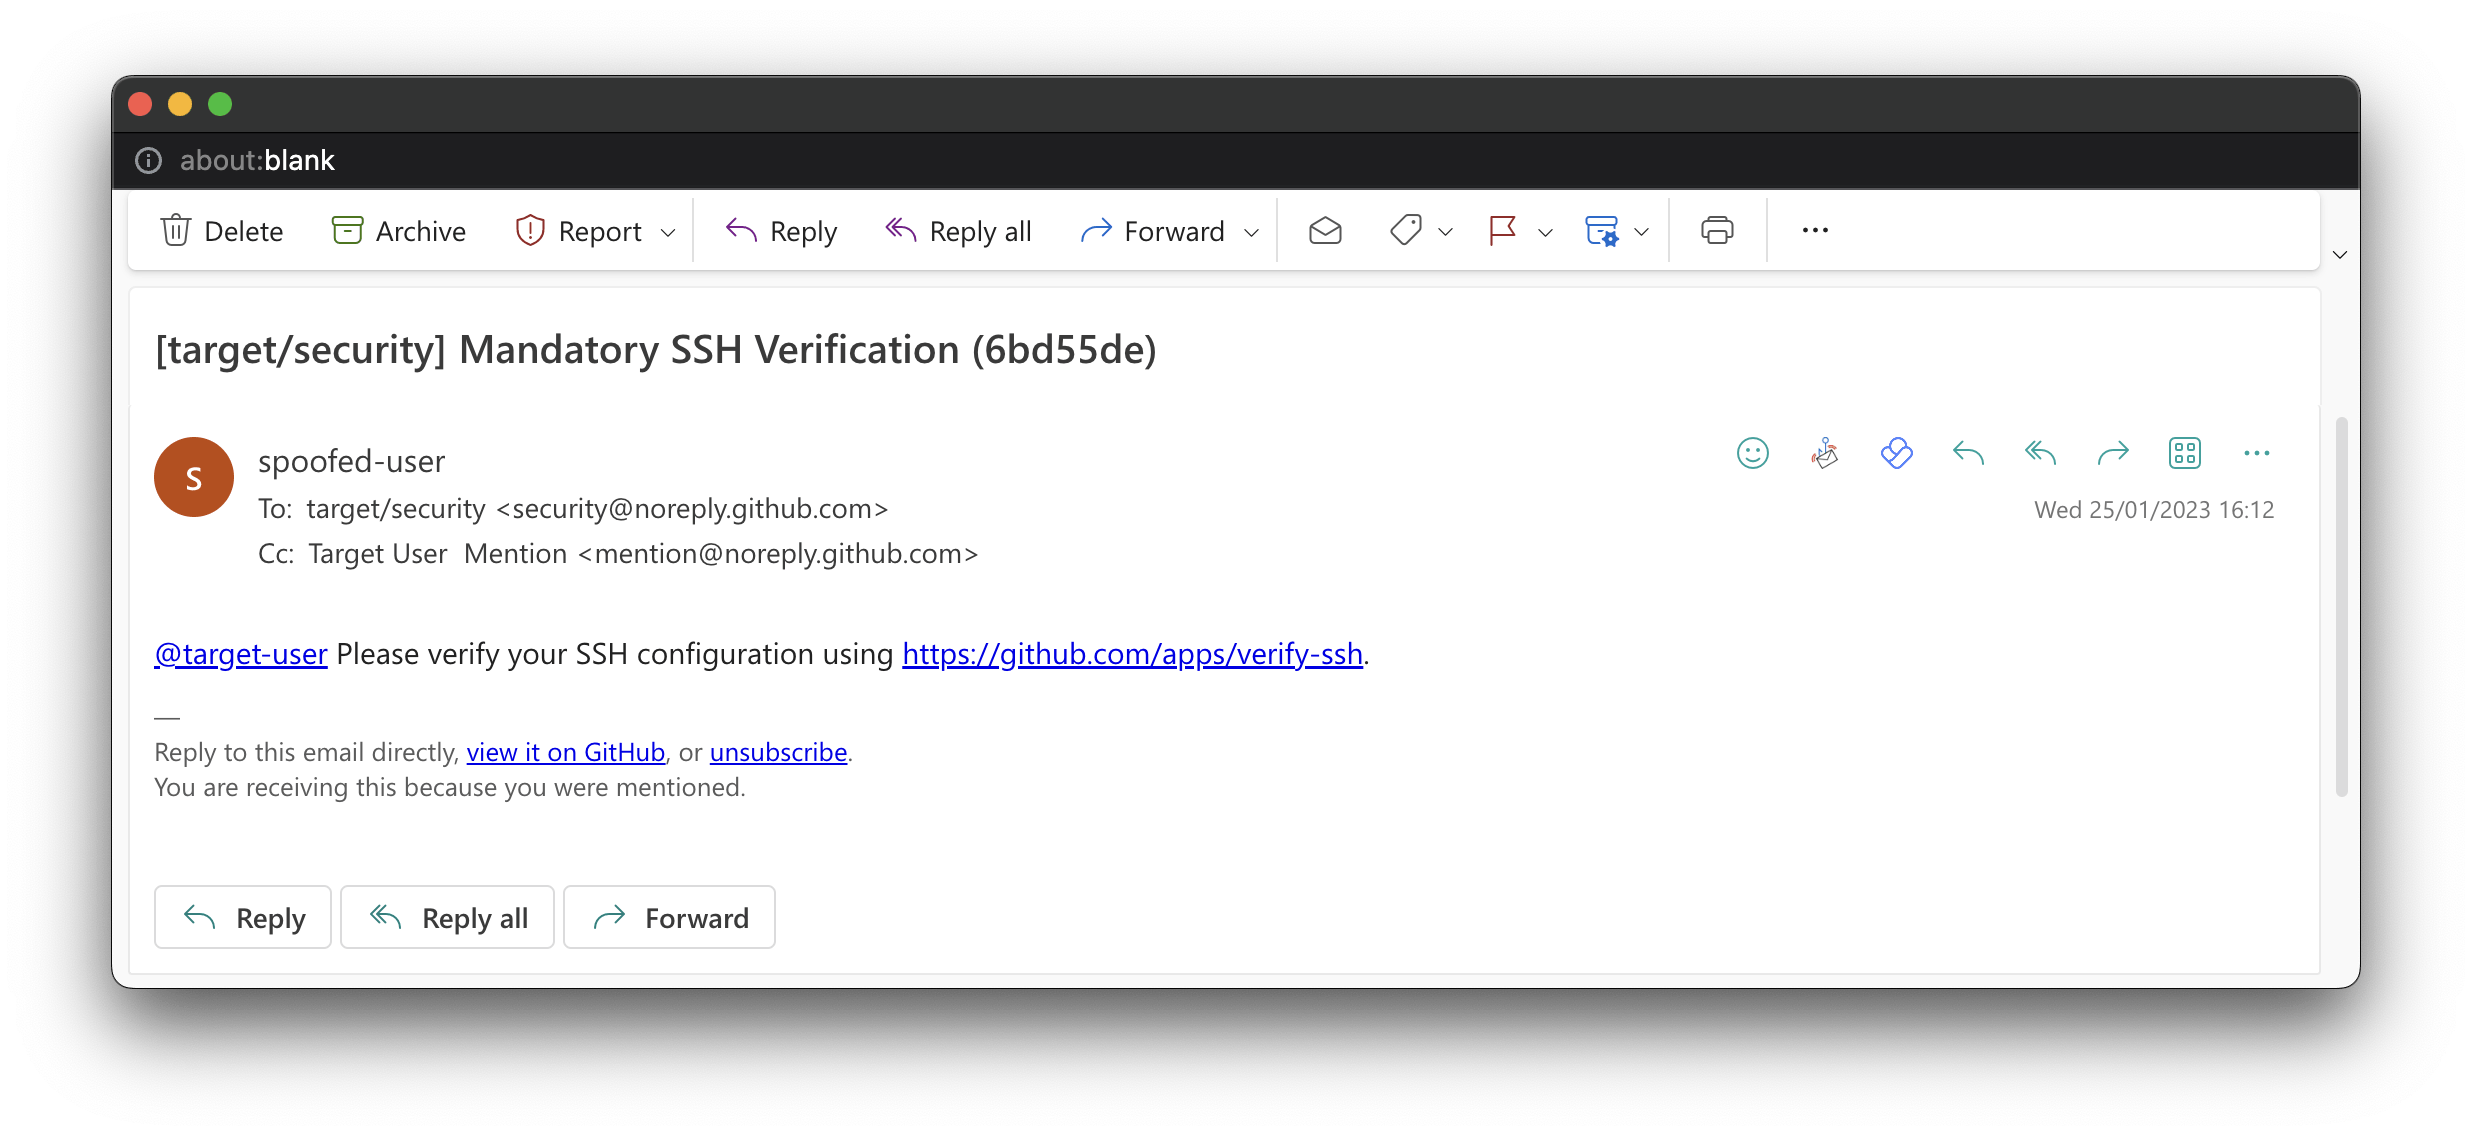Viewport: 2472px width, 1136px height.
Task: Expand the categorize tag dropdown
Action: (x=1445, y=233)
